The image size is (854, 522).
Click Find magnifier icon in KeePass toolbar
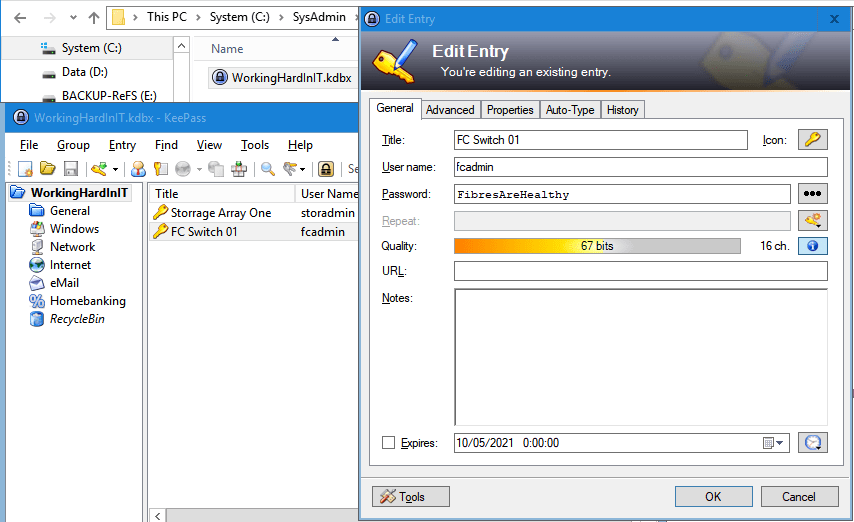[267, 169]
